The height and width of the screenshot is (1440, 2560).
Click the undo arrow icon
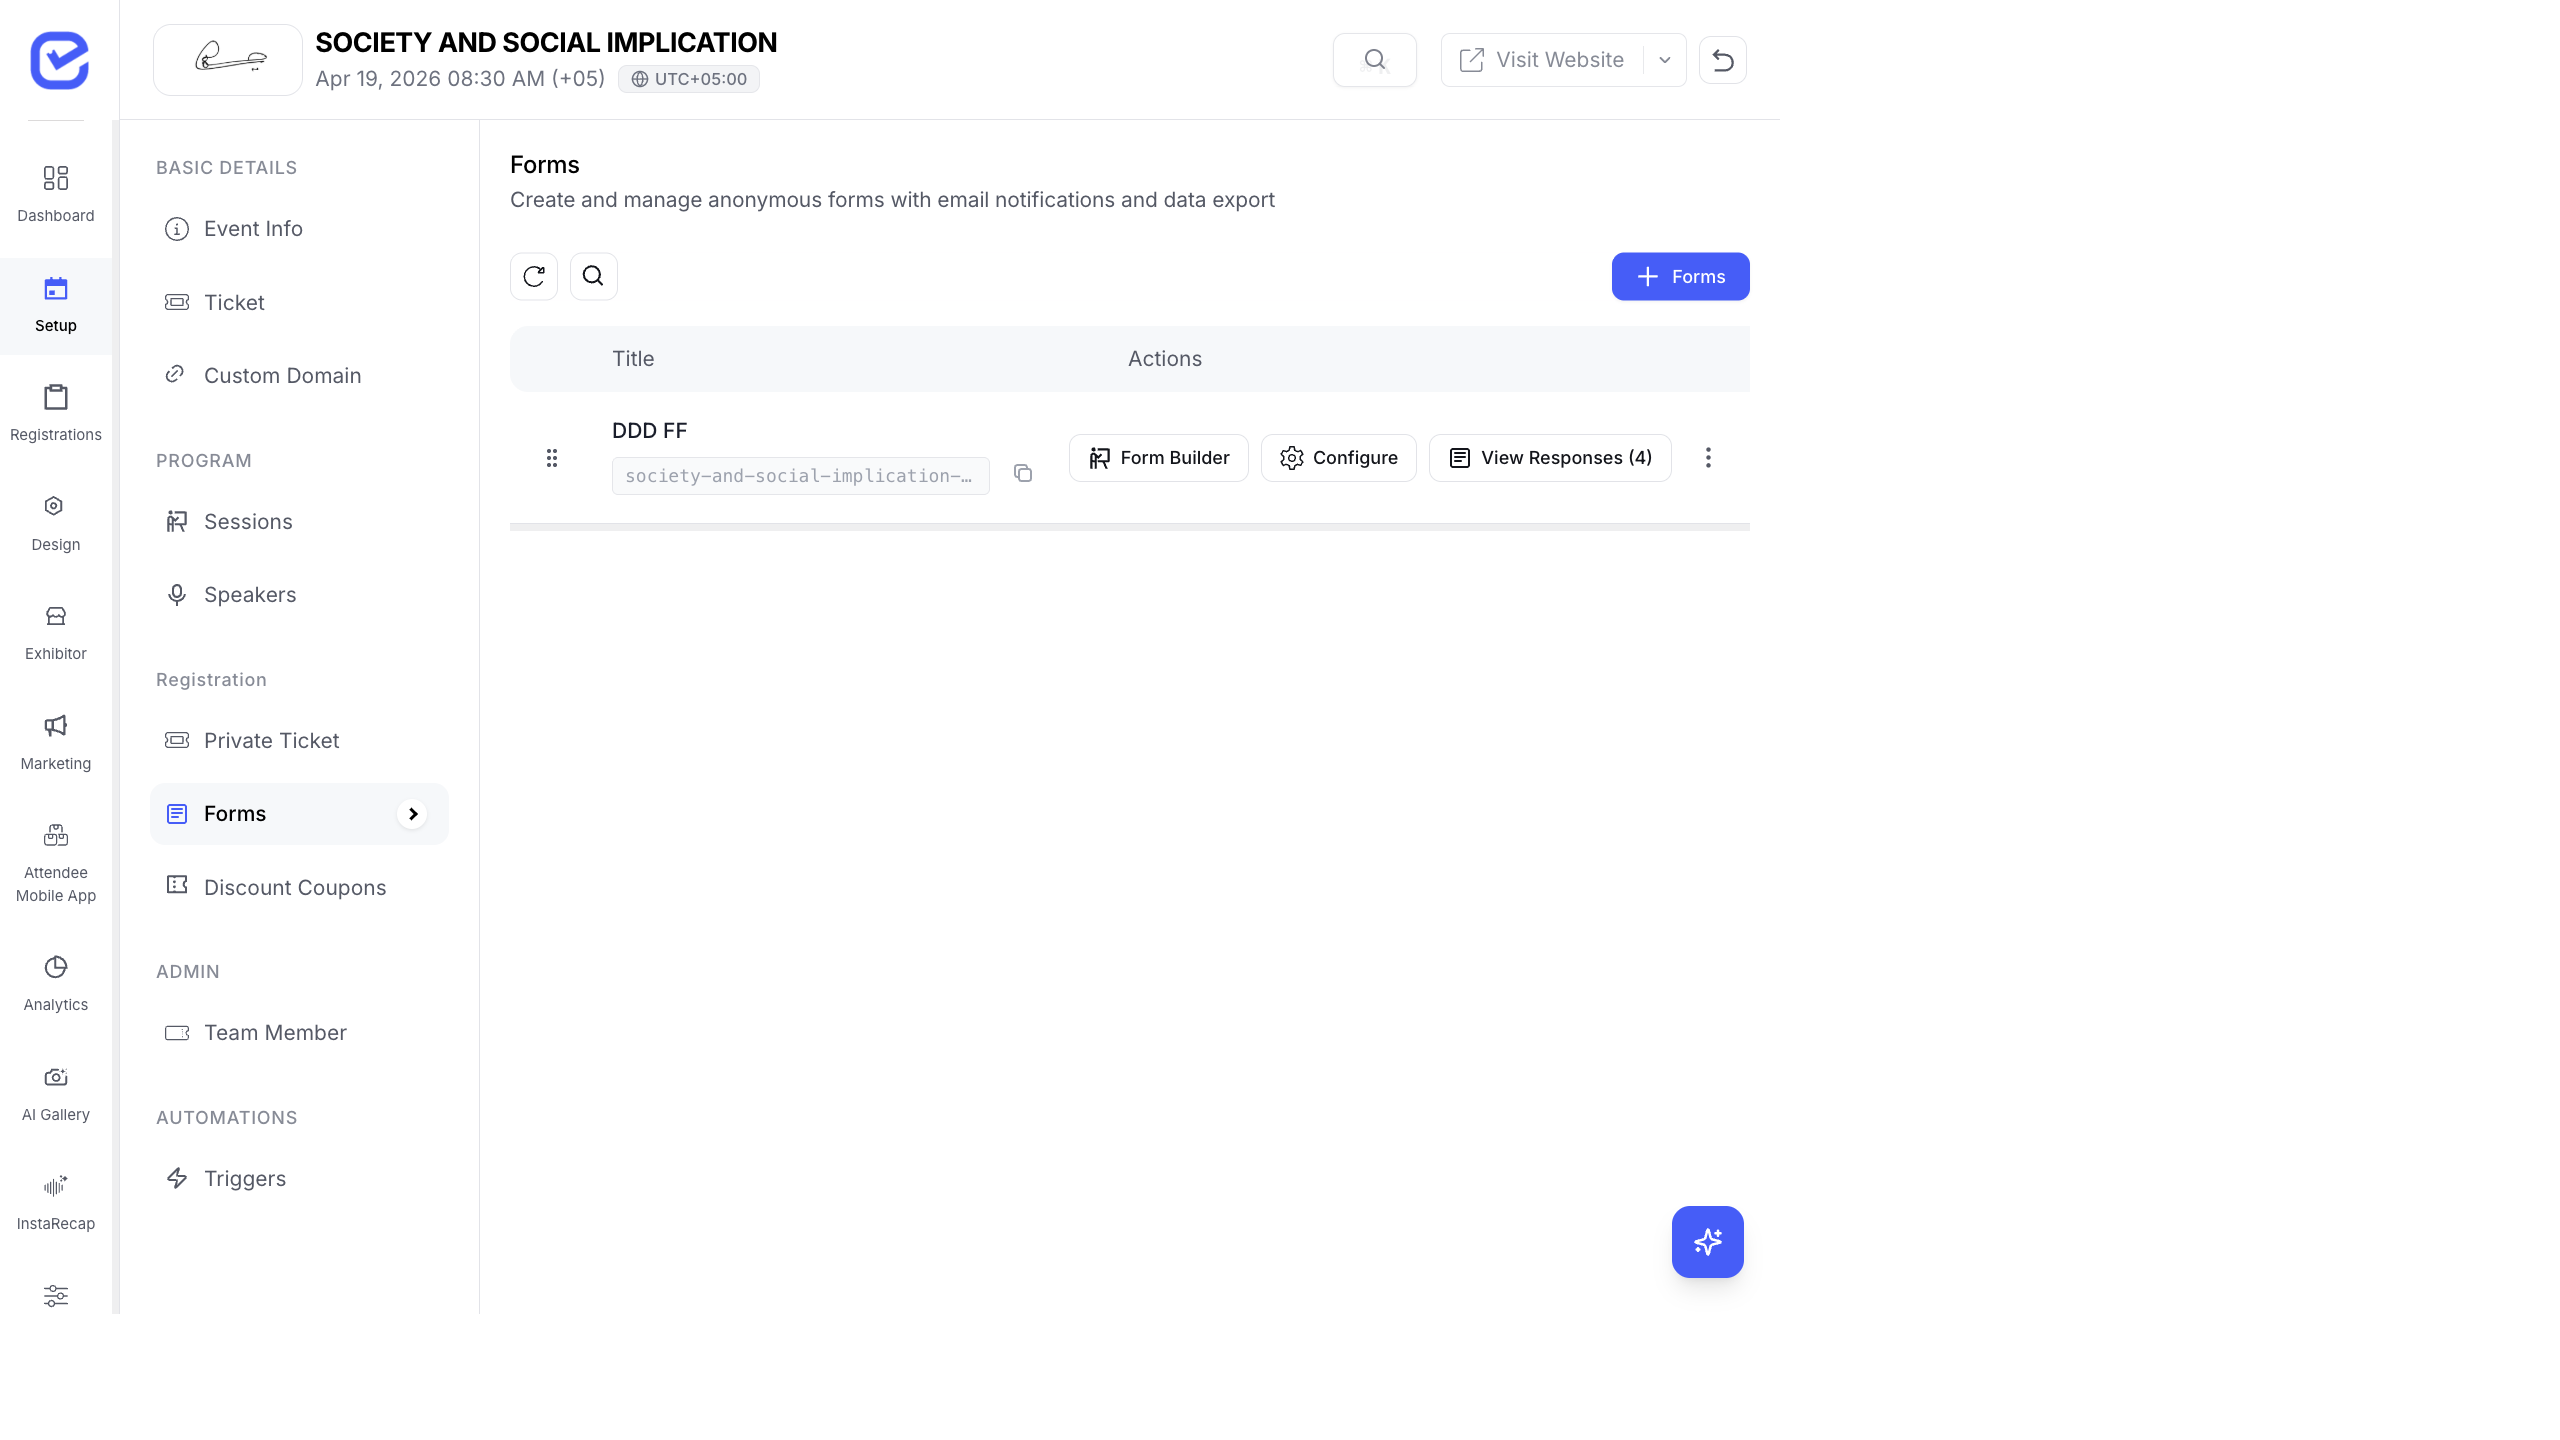coord(1723,60)
